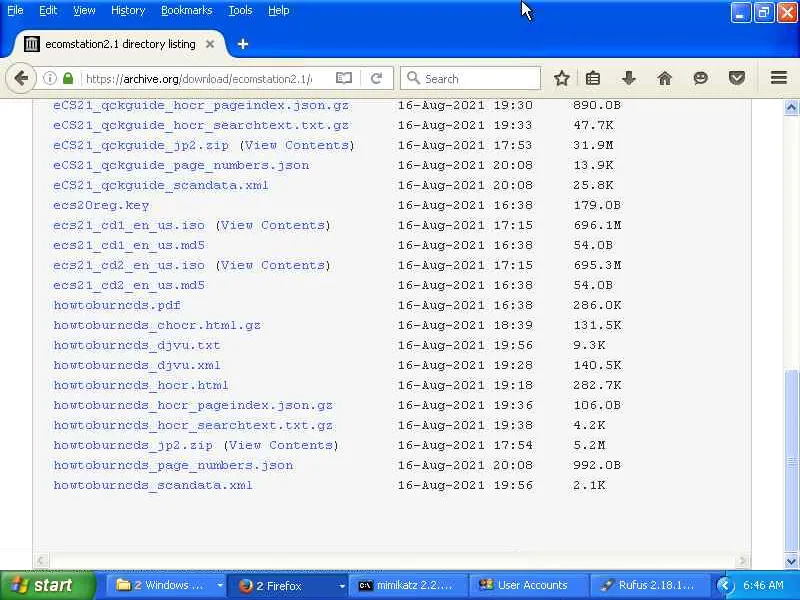Download howtoburncds_hocr_searchtext.txt.gz
The height and width of the screenshot is (600, 800).
193,425
